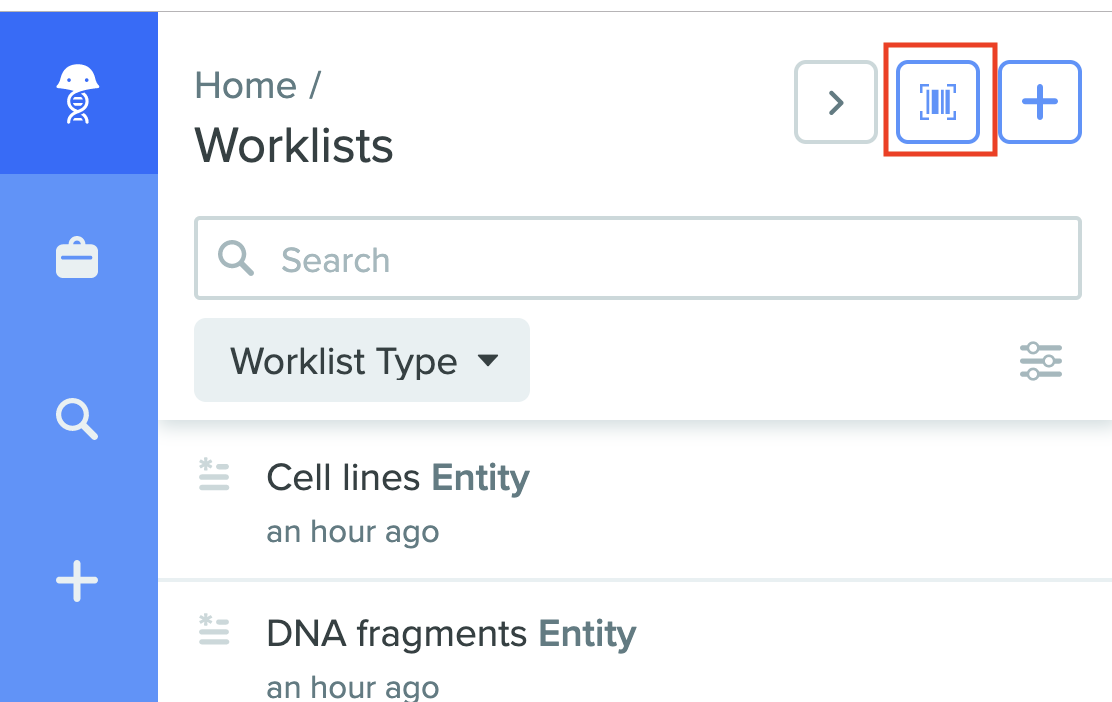Viewport: 1112px width, 702px height.
Task: Open the Worklist Type dropdown
Action: (362, 360)
